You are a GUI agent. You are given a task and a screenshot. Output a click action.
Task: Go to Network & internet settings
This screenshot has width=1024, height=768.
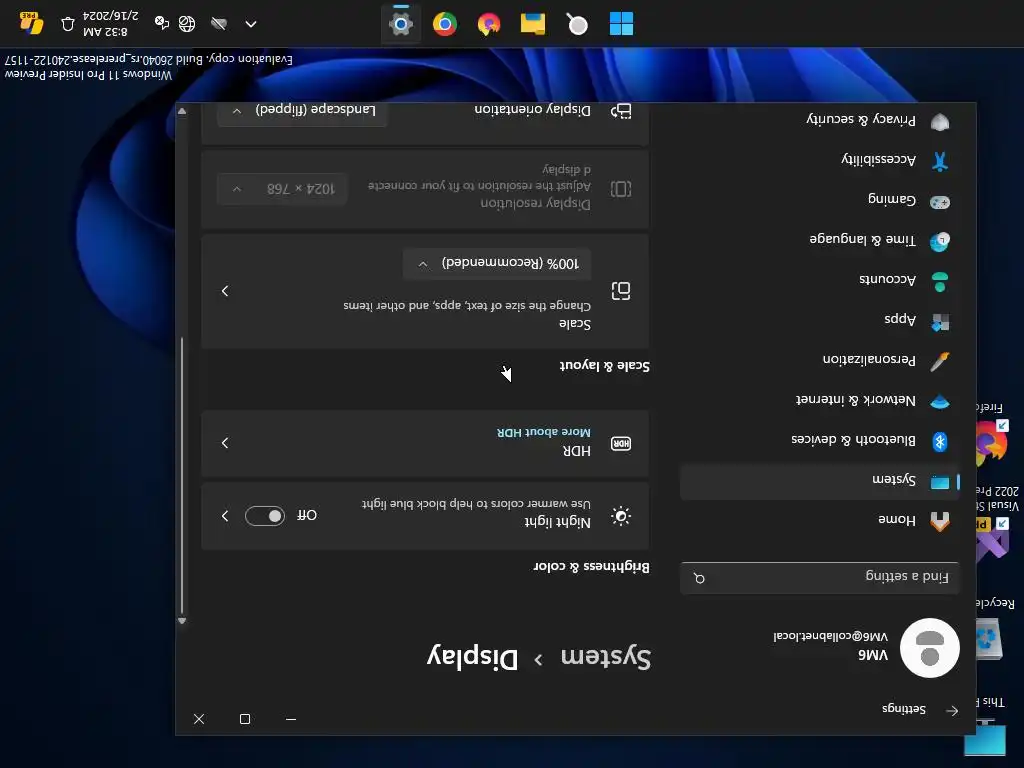820,400
